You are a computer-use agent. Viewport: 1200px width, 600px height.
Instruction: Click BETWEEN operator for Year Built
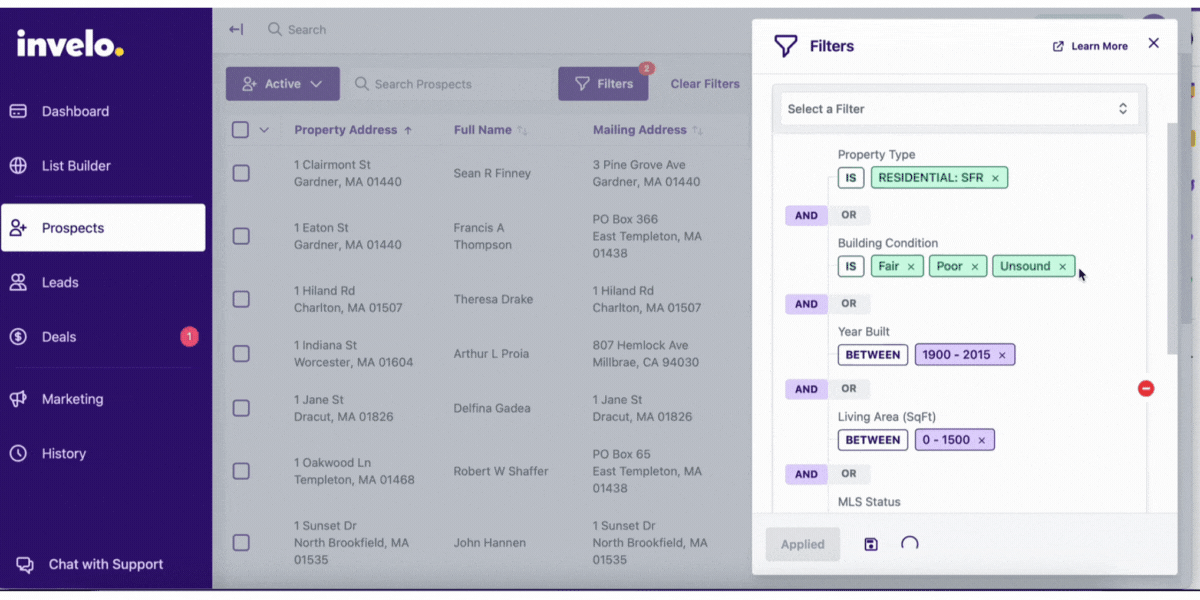coord(873,355)
